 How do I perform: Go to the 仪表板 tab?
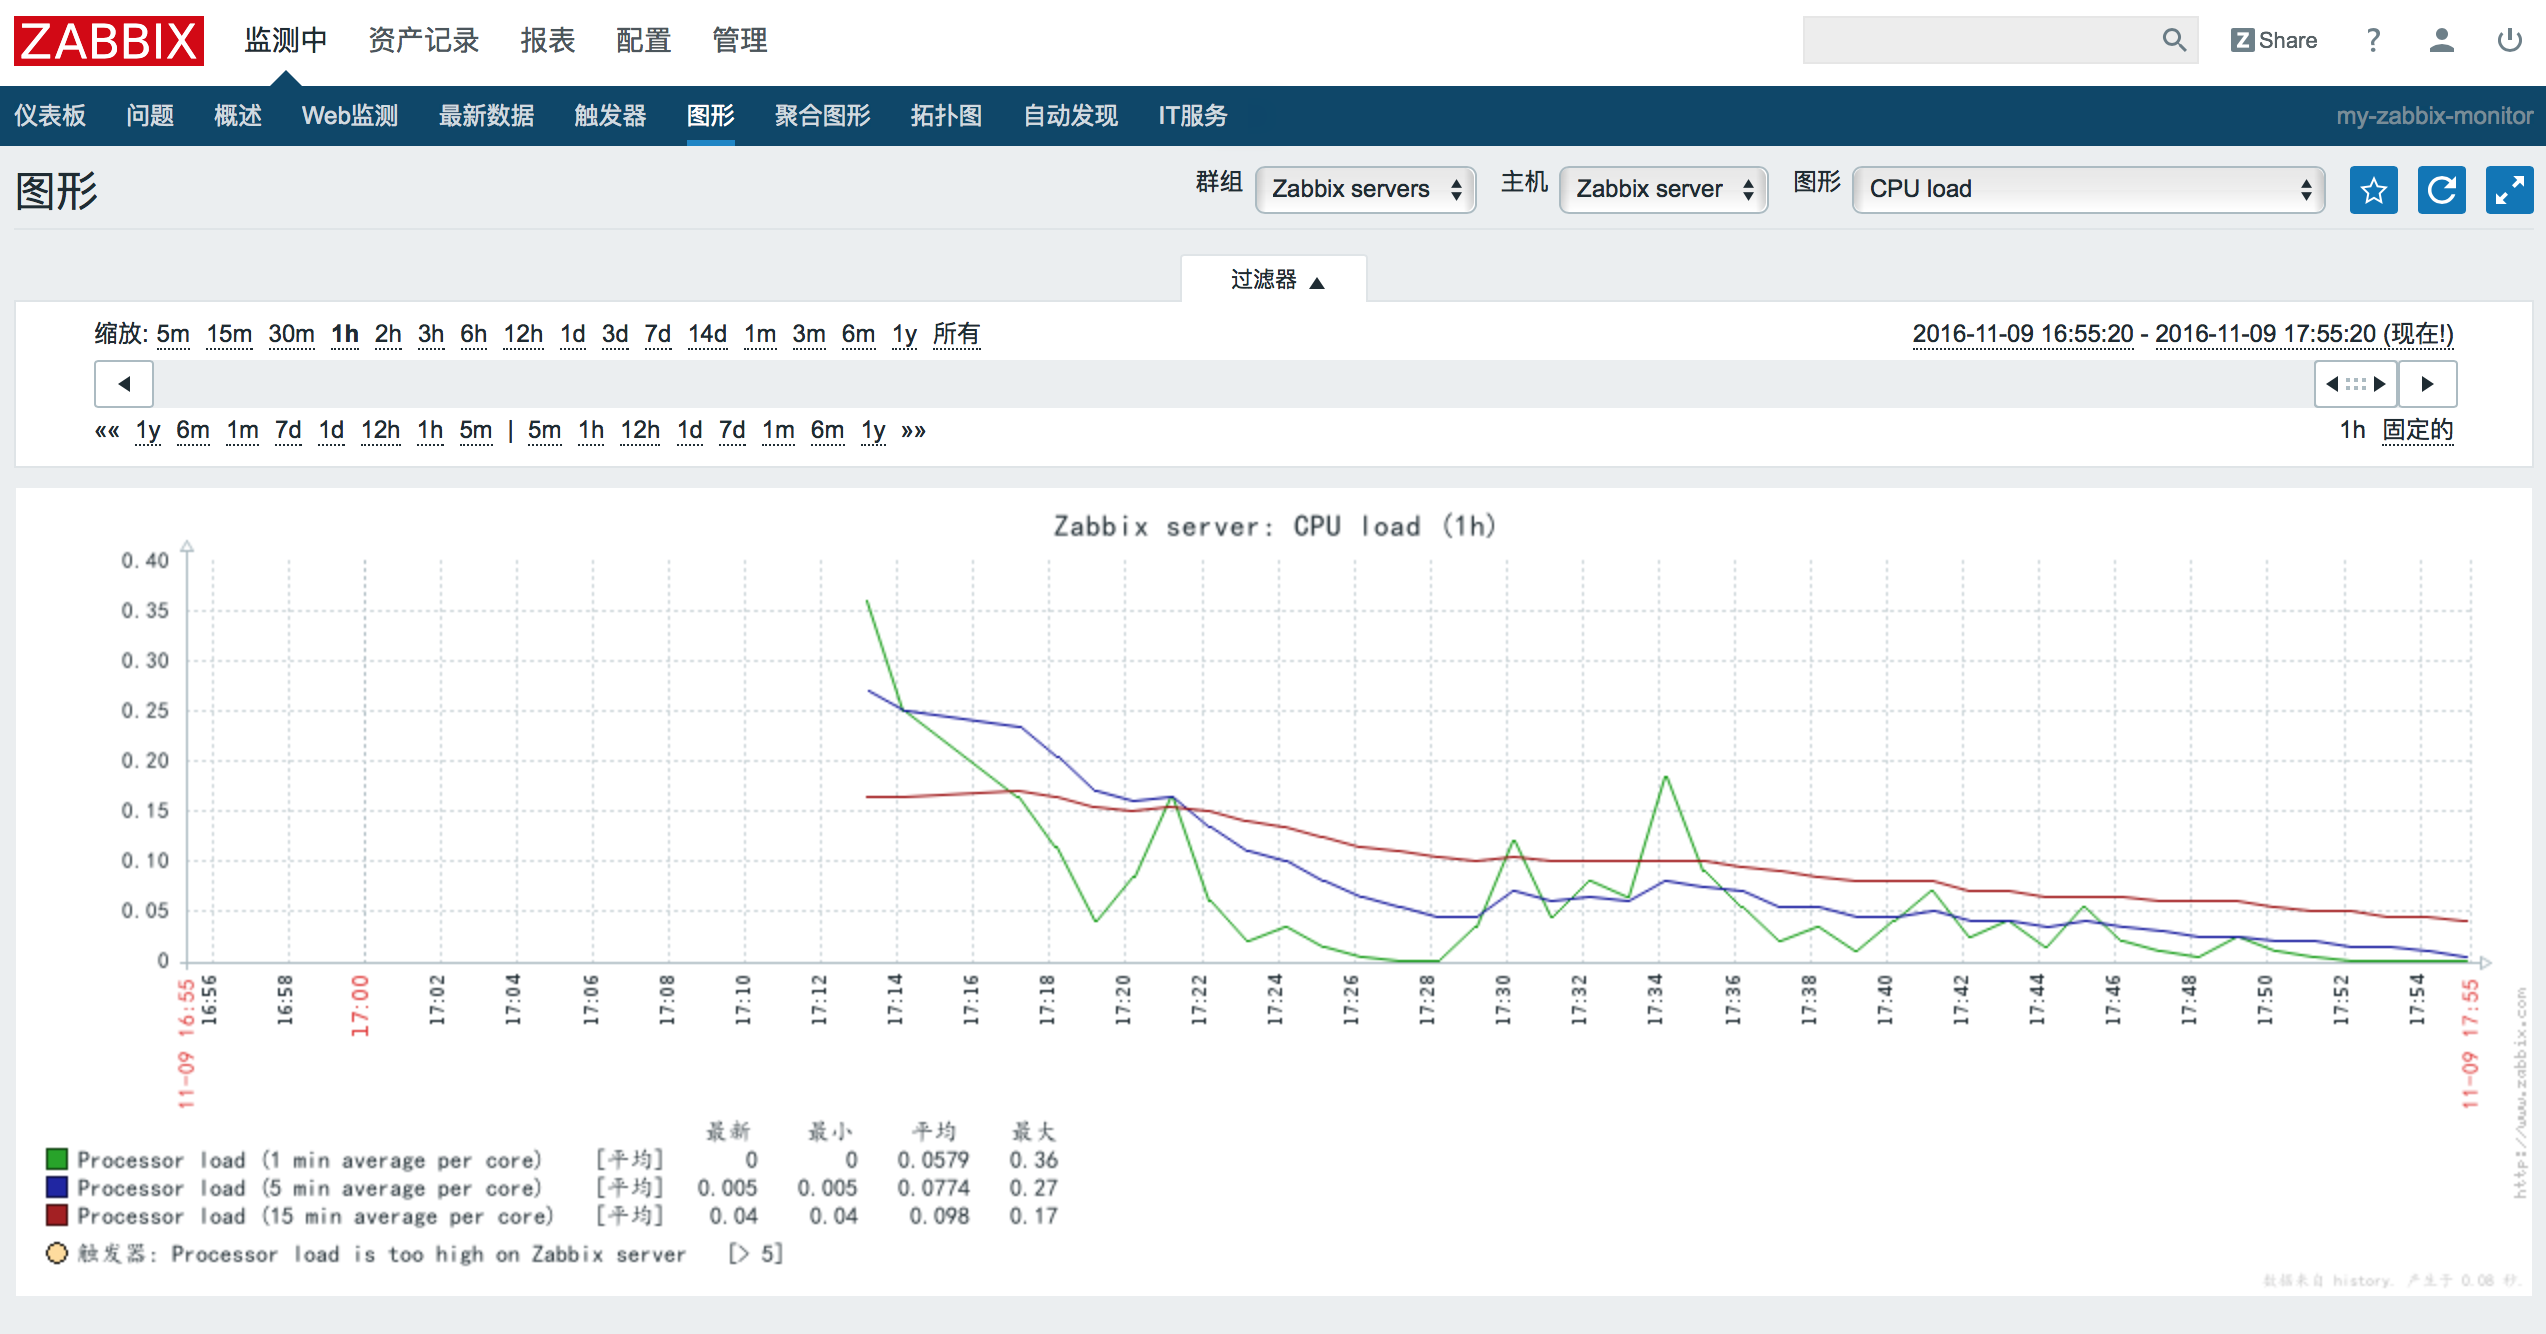(x=50, y=116)
